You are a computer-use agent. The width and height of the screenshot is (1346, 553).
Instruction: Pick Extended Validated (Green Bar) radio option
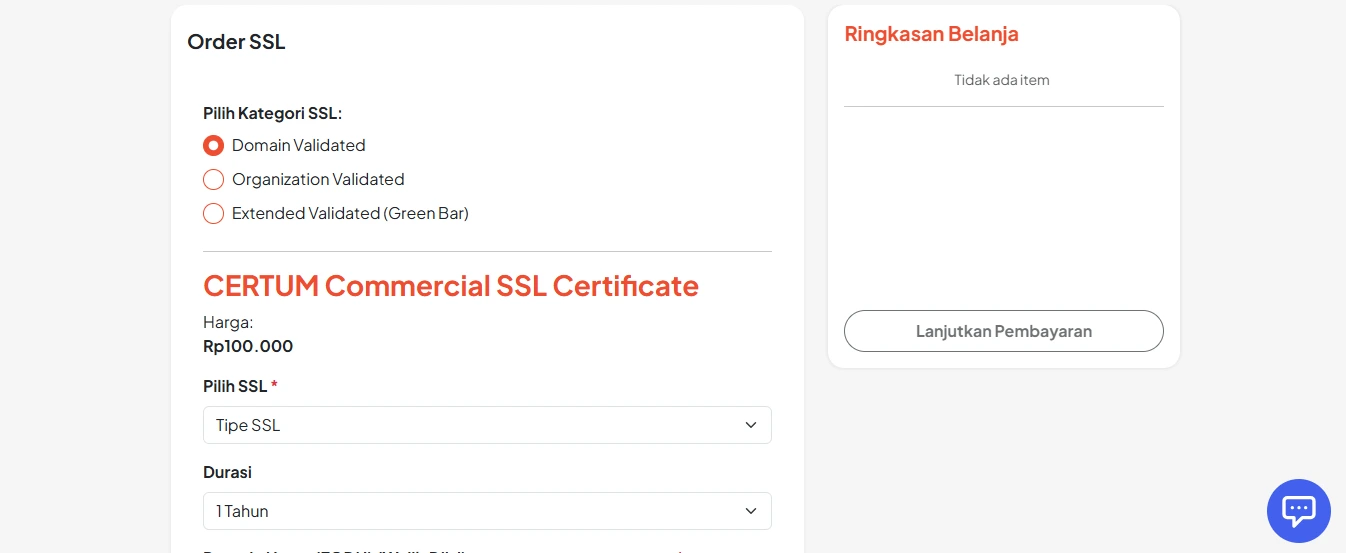click(x=213, y=213)
